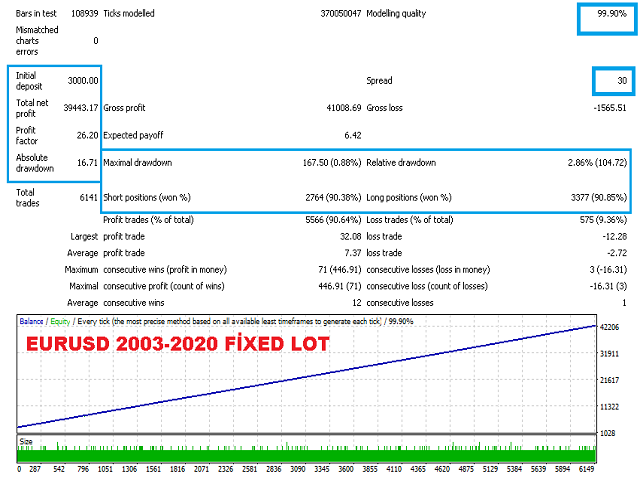This screenshot has height=480, width=640.
Task: Click Profit trades value 5566 (90.64%)
Action: pyautogui.click(x=333, y=220)
